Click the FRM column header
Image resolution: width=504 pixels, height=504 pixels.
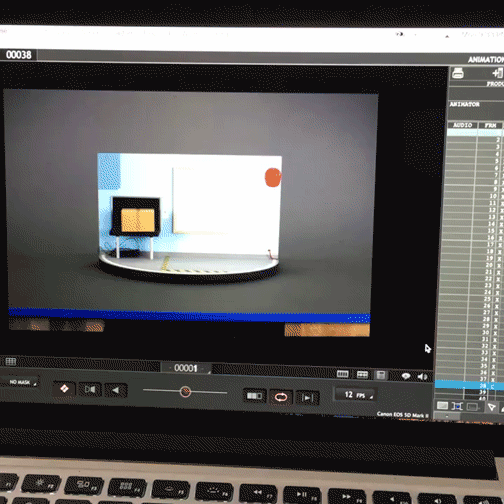(490, 125)
